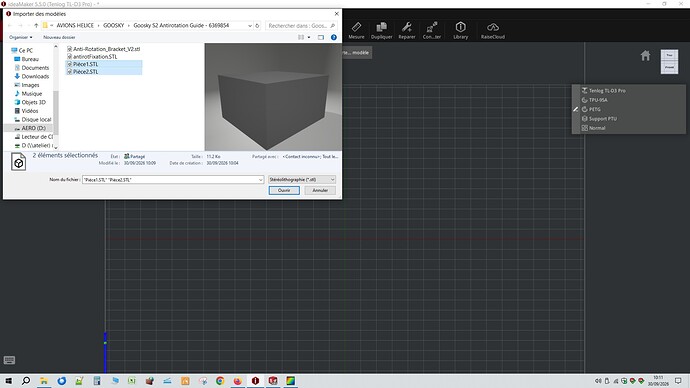Open the Organiser dropdown menu
Viewport: 690px width, 388px height.
pyautogui.click(x=21, y=37)
